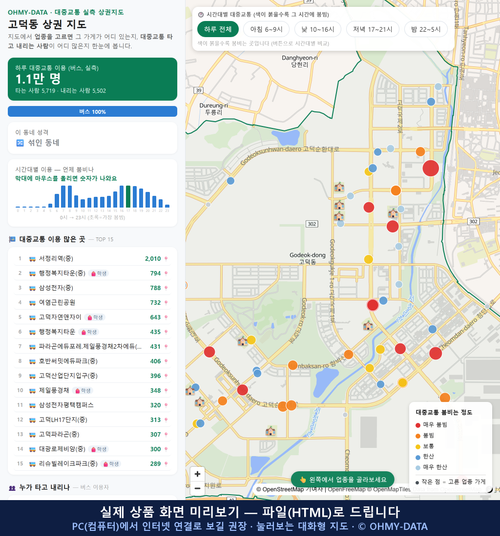
Task: Click the bus icon beside 제일풍경채
Action: coord(32,391)
